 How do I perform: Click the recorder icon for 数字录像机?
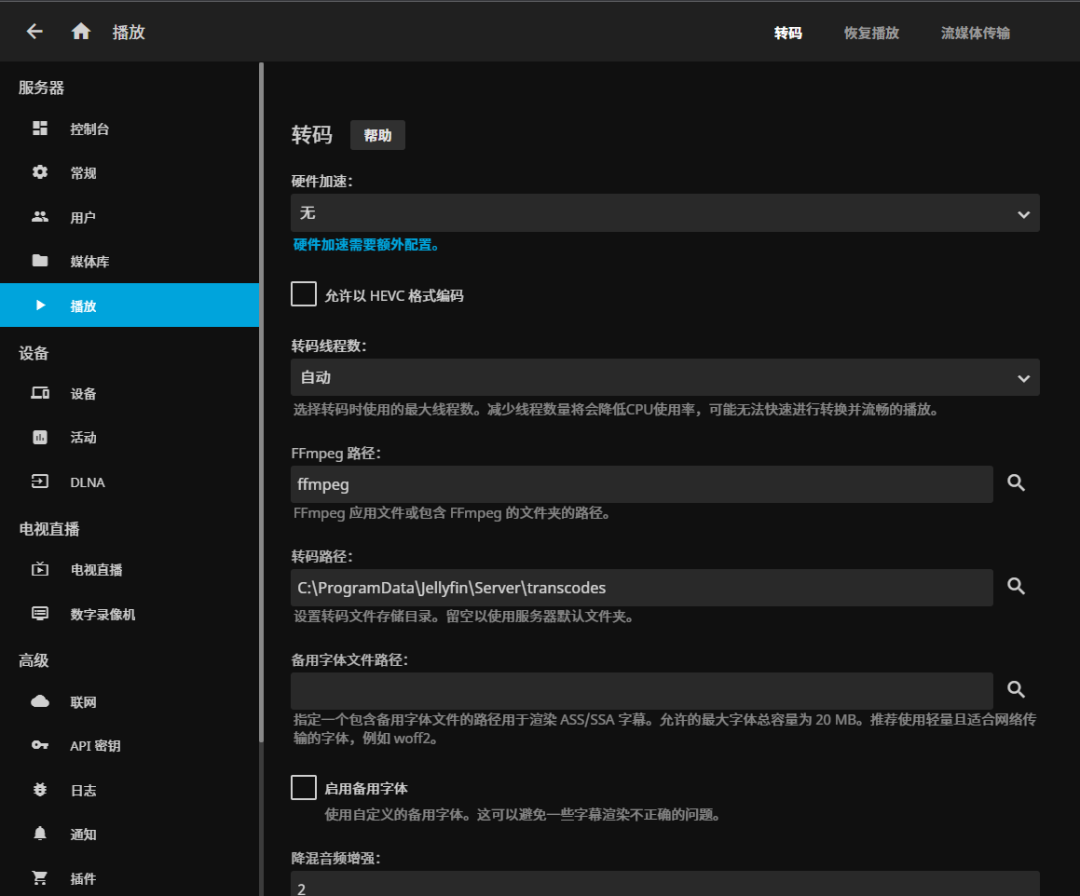[40, 614]
